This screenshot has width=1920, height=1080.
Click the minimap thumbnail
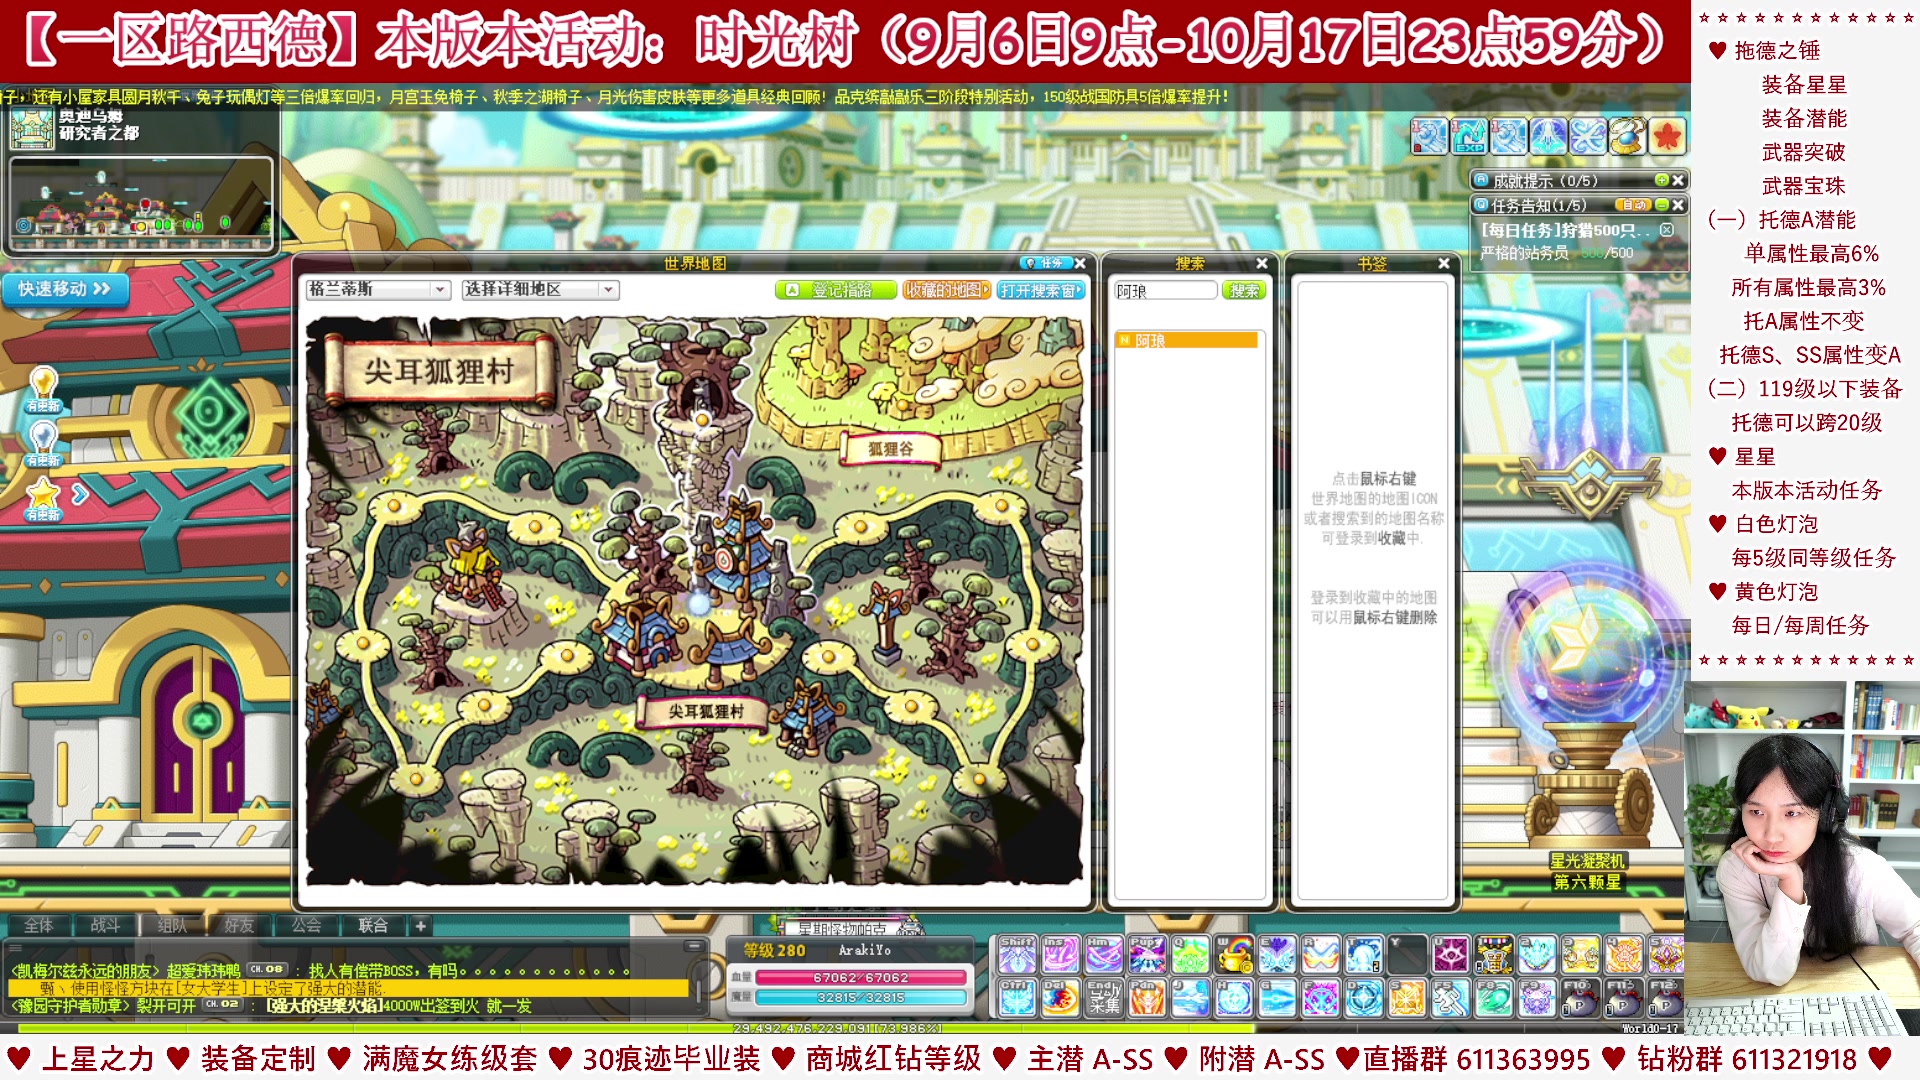click(x=141, y=203)
